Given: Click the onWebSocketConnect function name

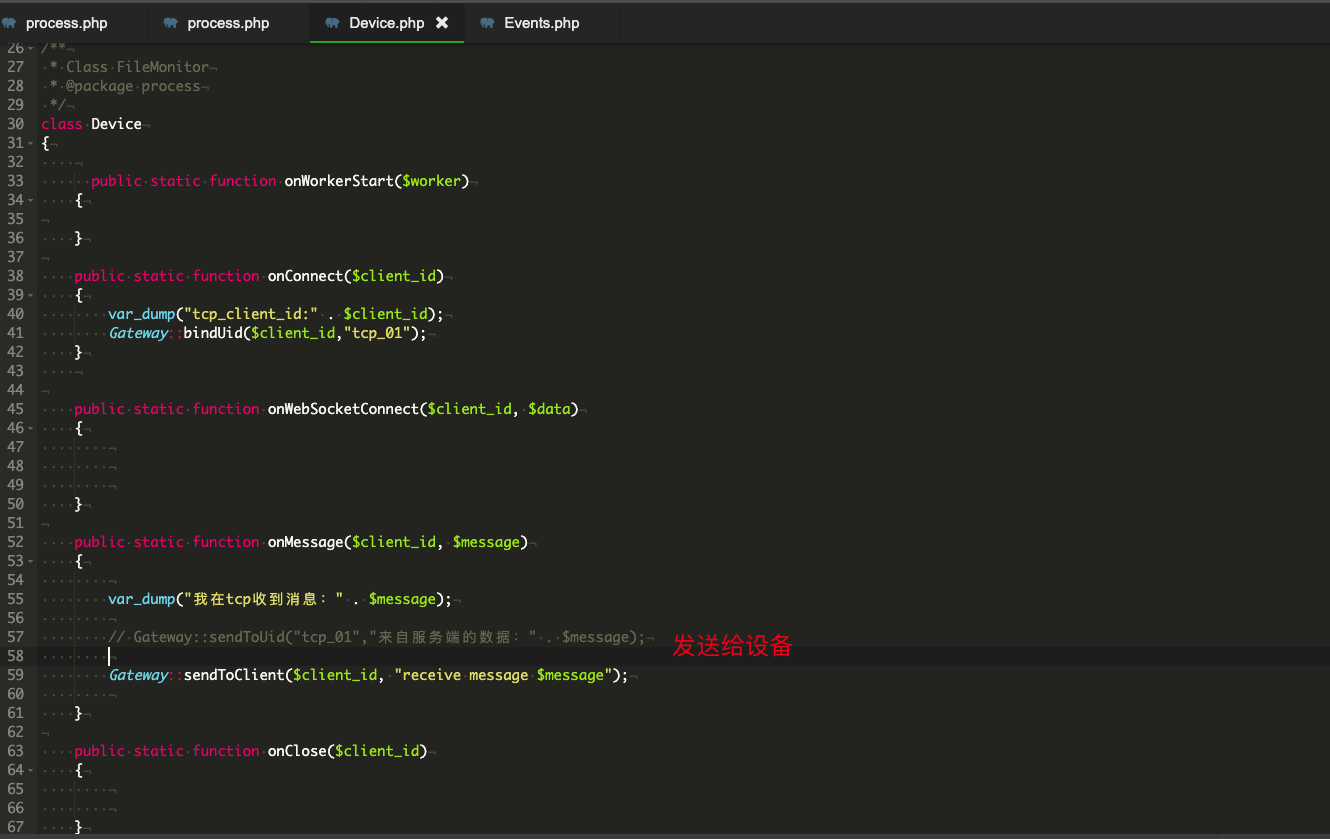Looking at the screenshot, I should (343, 409).
